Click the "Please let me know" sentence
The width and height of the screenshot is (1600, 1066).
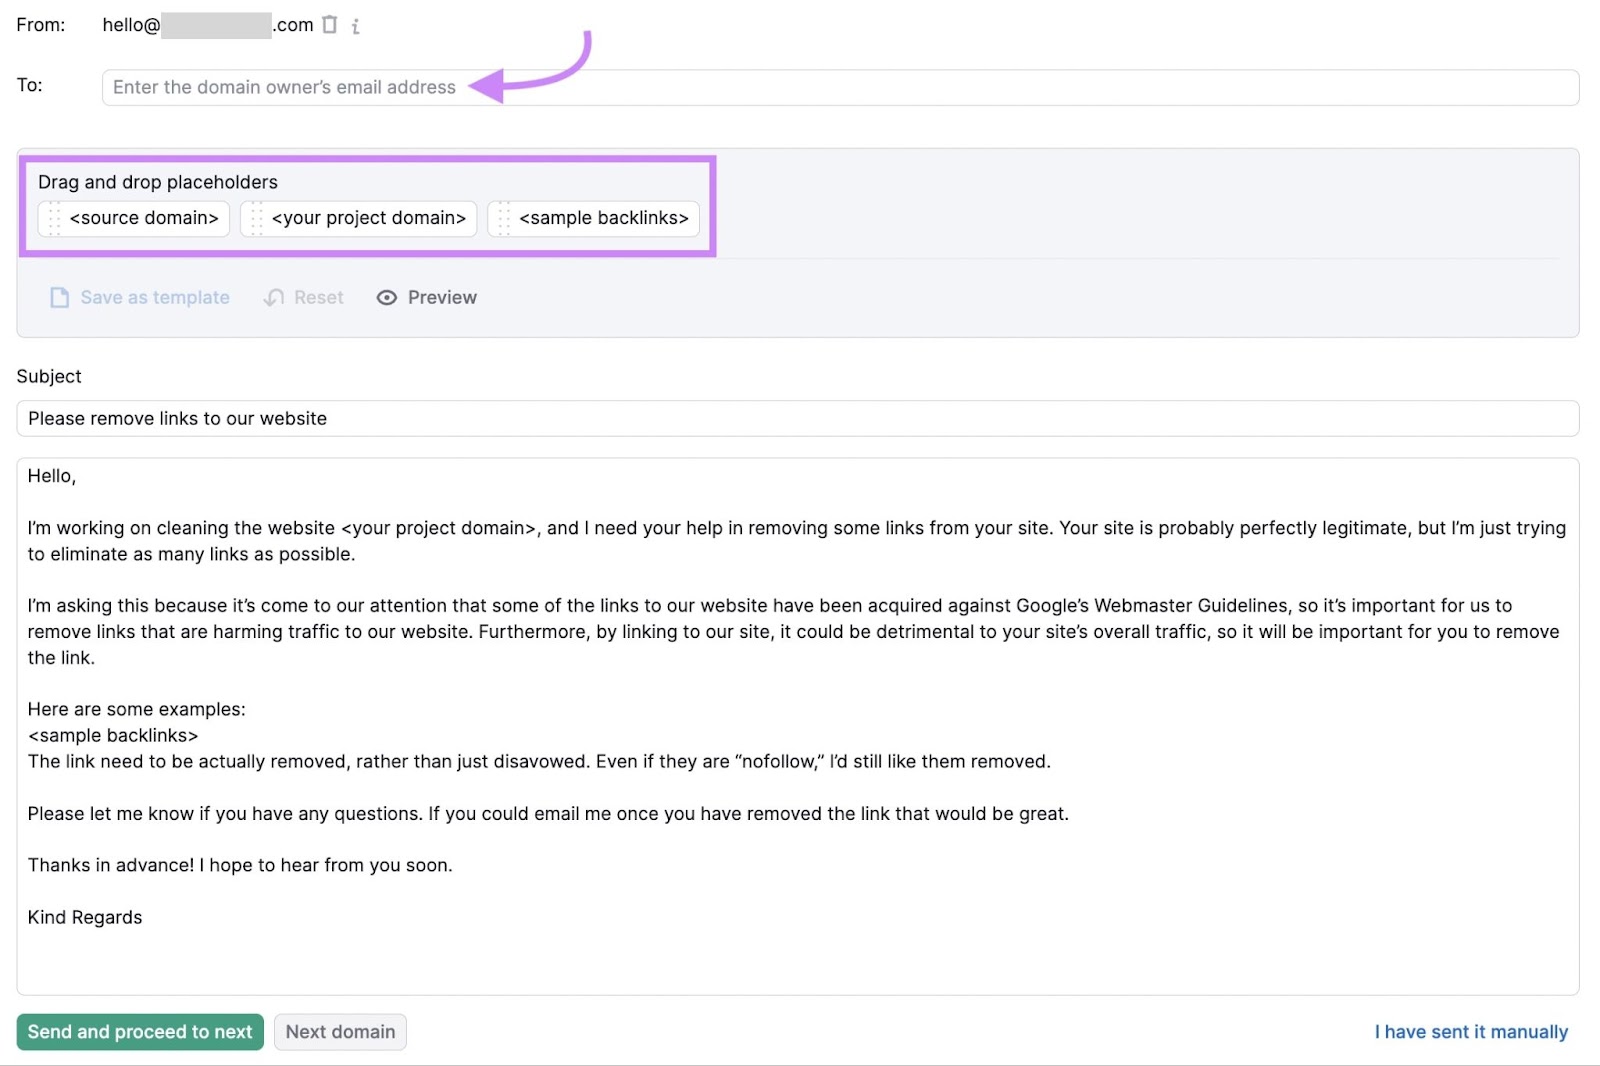click(x=548, y=813)
